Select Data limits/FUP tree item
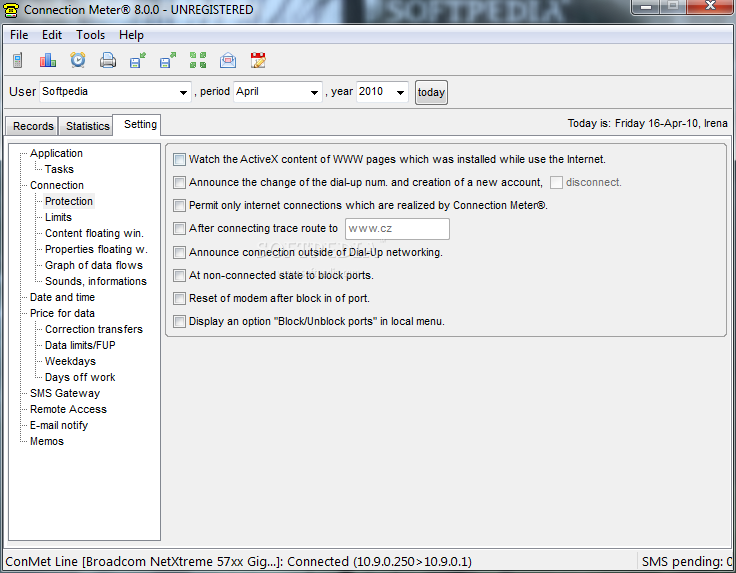The image size is (736, 573). tap(80, 345)
